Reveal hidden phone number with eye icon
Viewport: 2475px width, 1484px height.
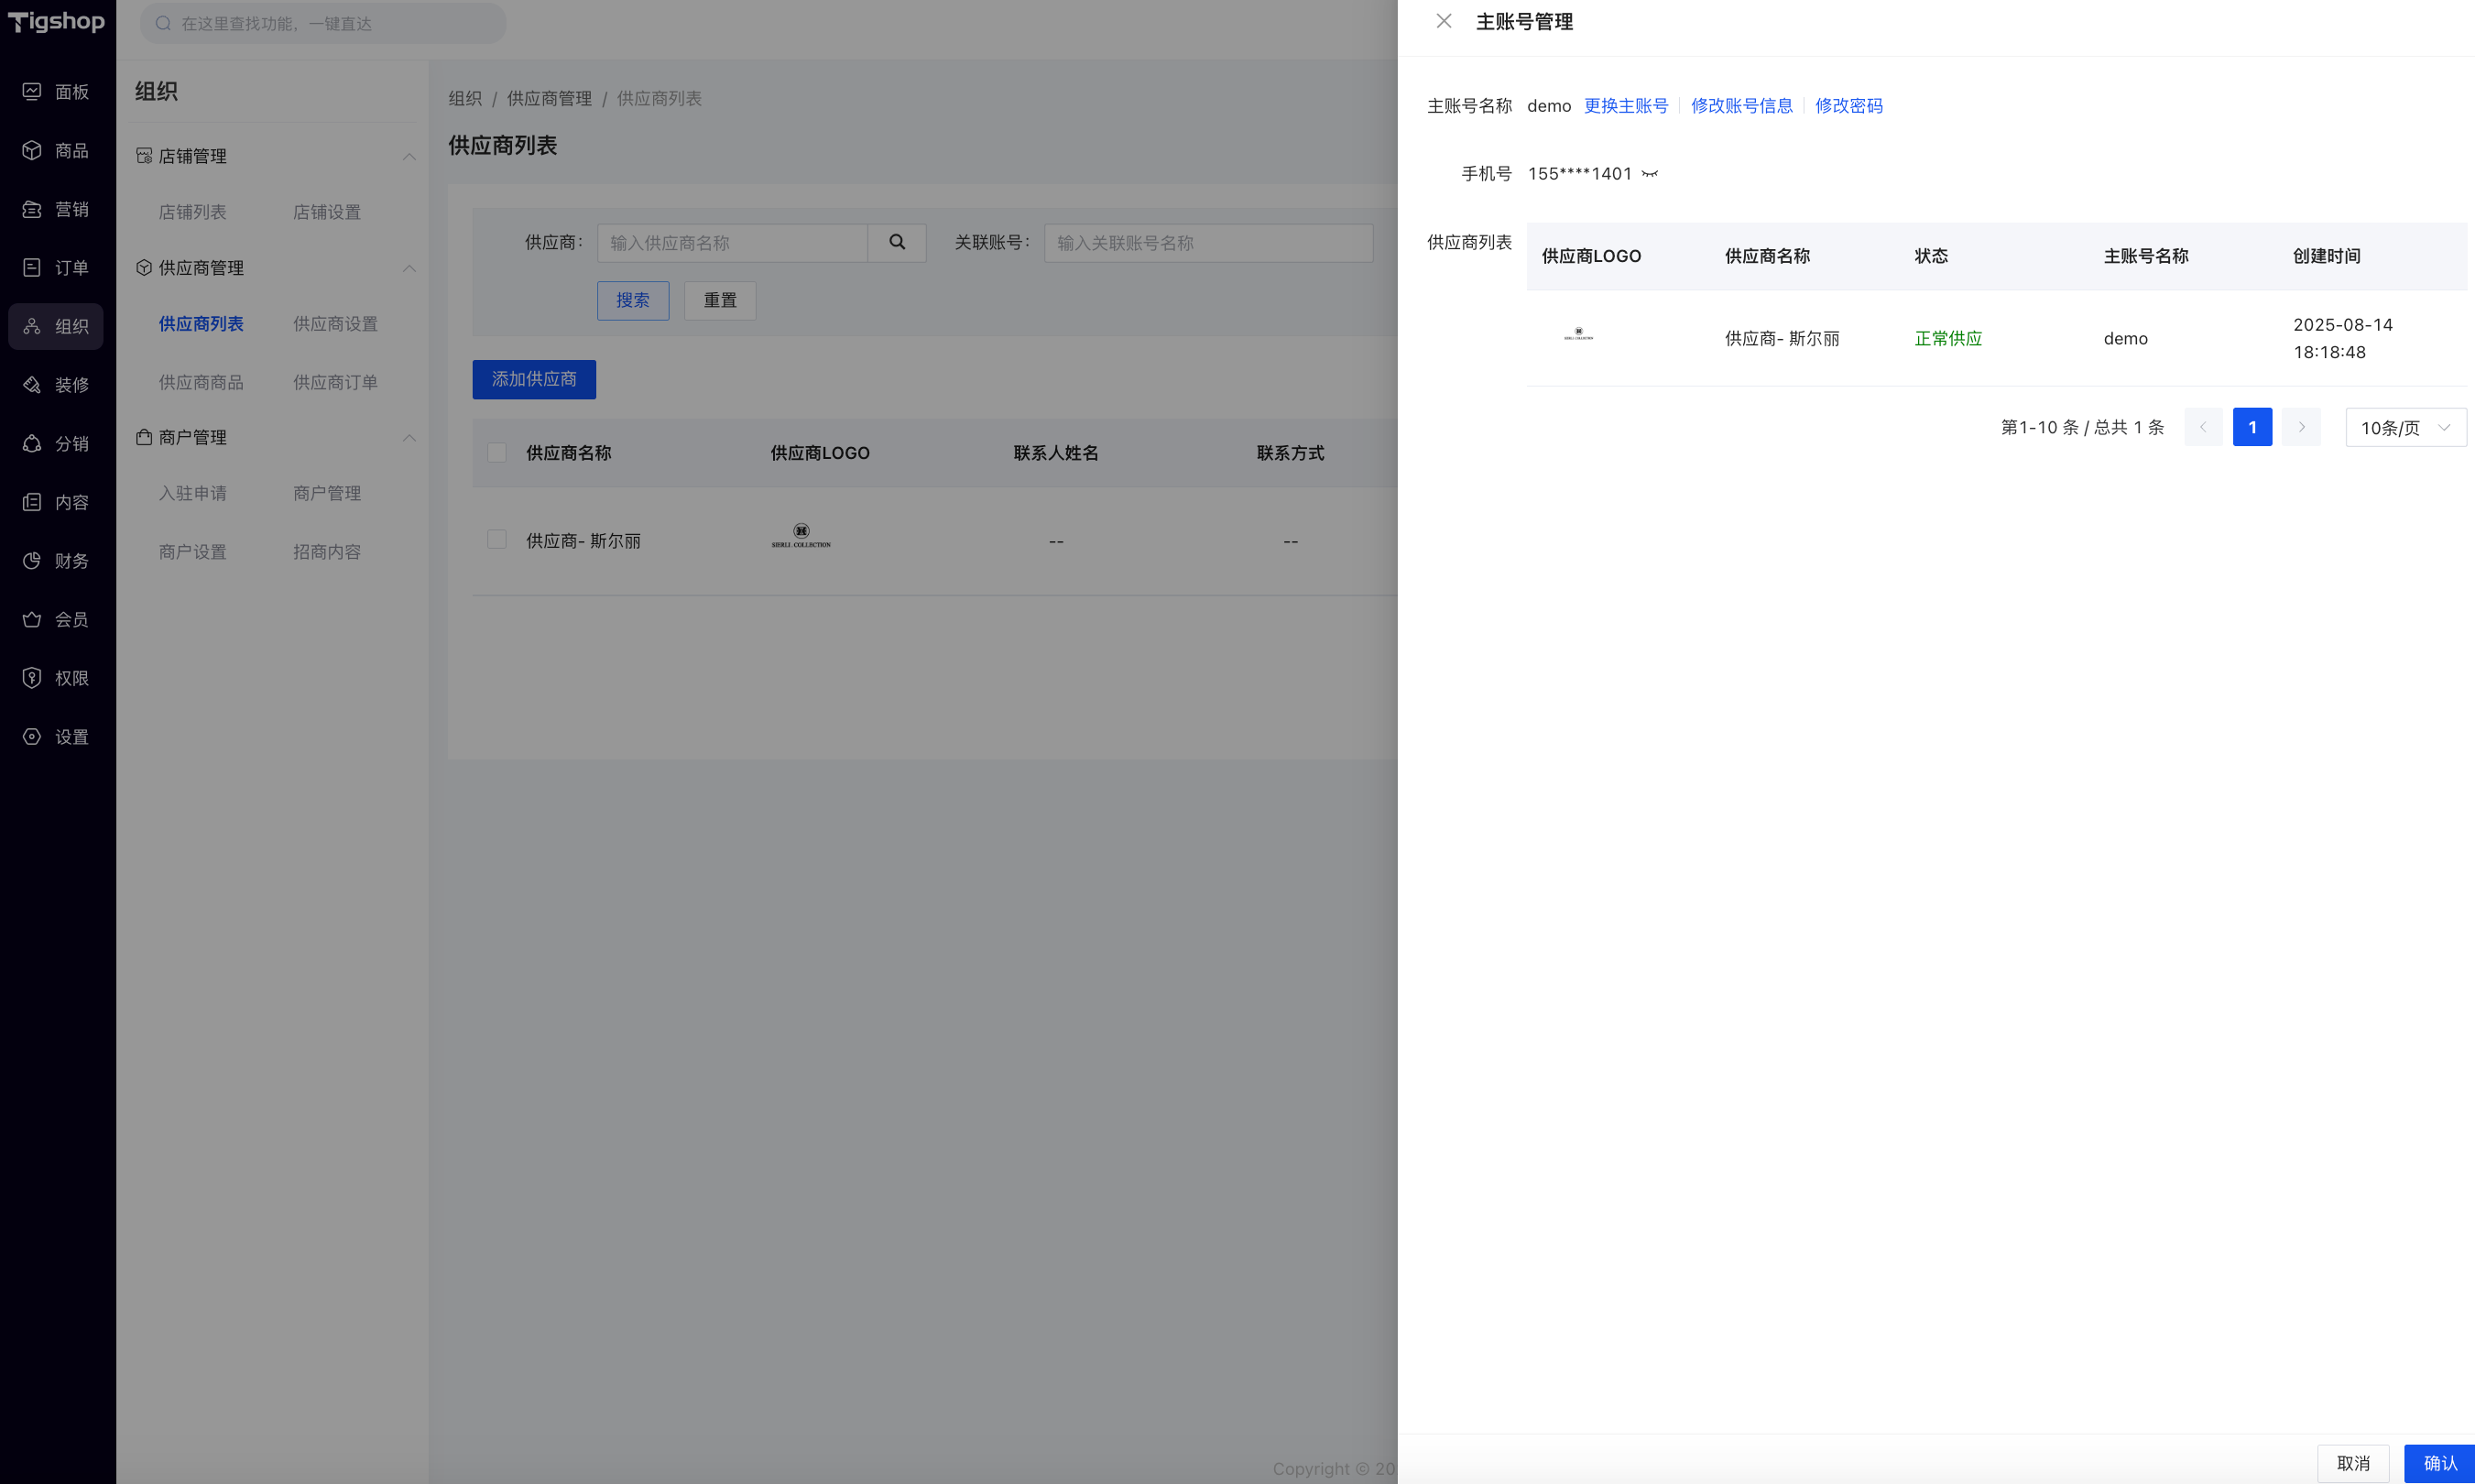click(x=1650, y=174)
